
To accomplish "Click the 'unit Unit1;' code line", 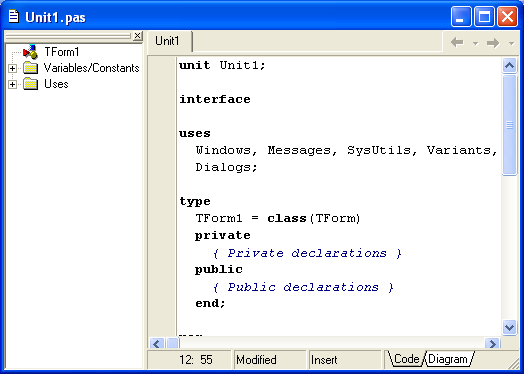I will coord(222,65).
